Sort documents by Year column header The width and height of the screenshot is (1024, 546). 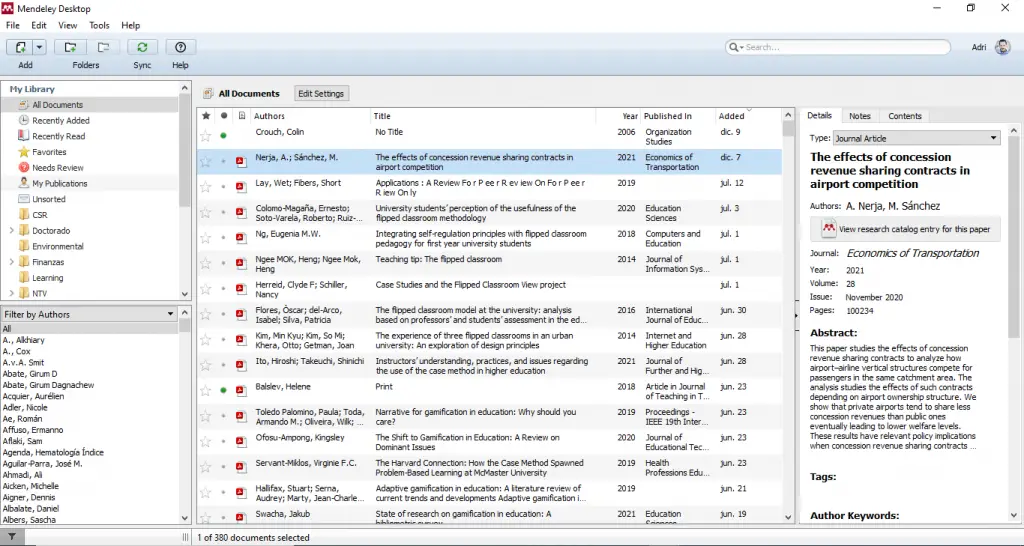tap(630, 116)
